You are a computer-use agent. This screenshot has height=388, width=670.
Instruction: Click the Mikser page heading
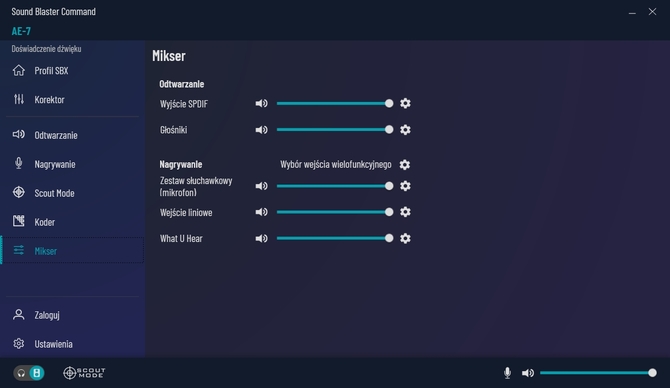[x=169, y=56]
